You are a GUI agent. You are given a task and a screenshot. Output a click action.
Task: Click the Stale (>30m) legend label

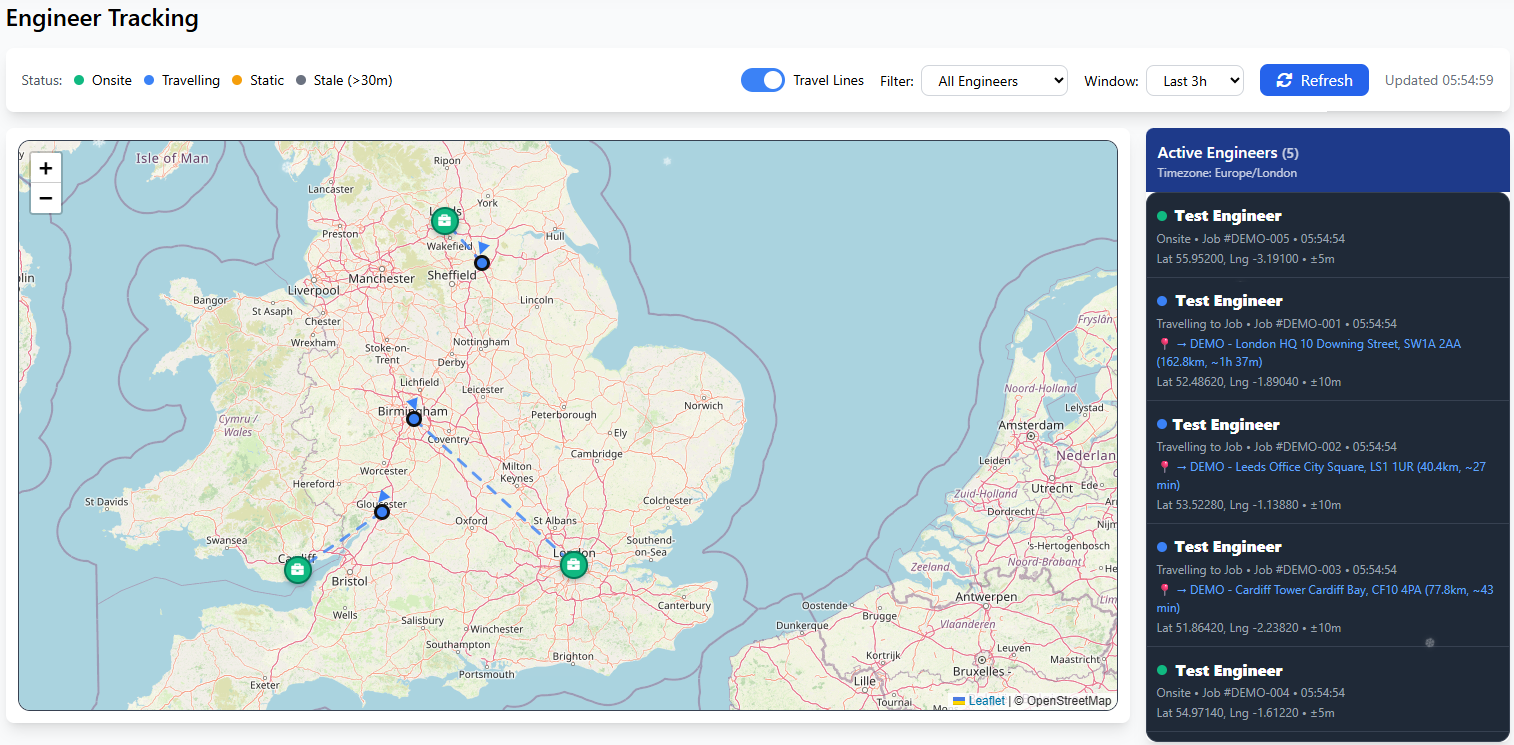point(353,81)
